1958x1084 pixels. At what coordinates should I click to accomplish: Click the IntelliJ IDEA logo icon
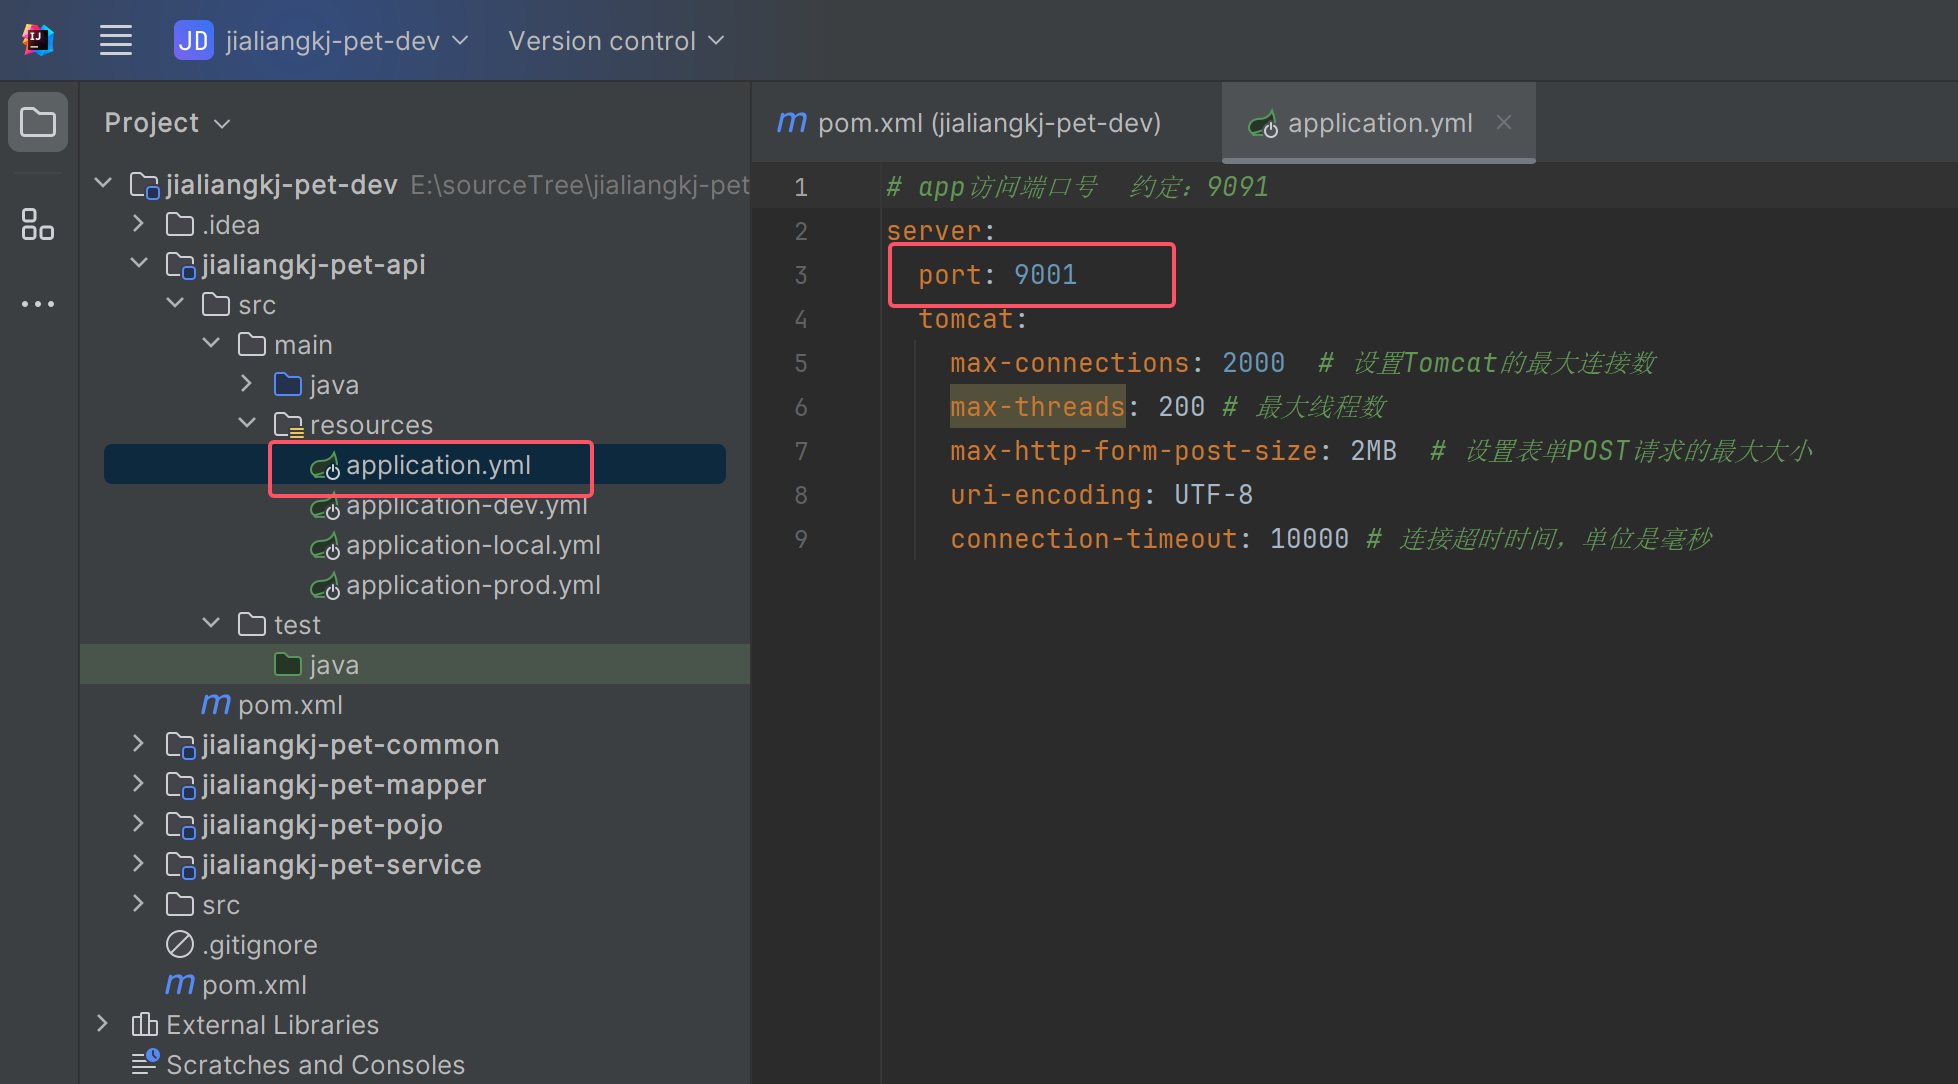pos(37,40)
